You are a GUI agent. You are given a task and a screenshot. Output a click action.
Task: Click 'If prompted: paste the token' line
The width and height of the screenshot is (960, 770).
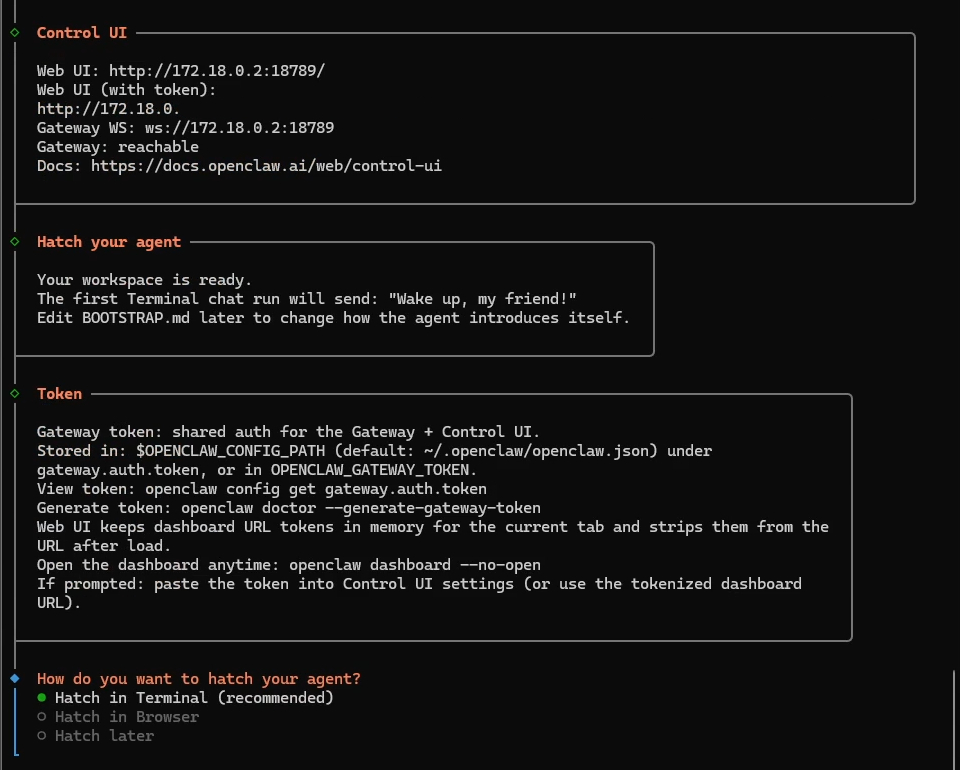[419, 583]
